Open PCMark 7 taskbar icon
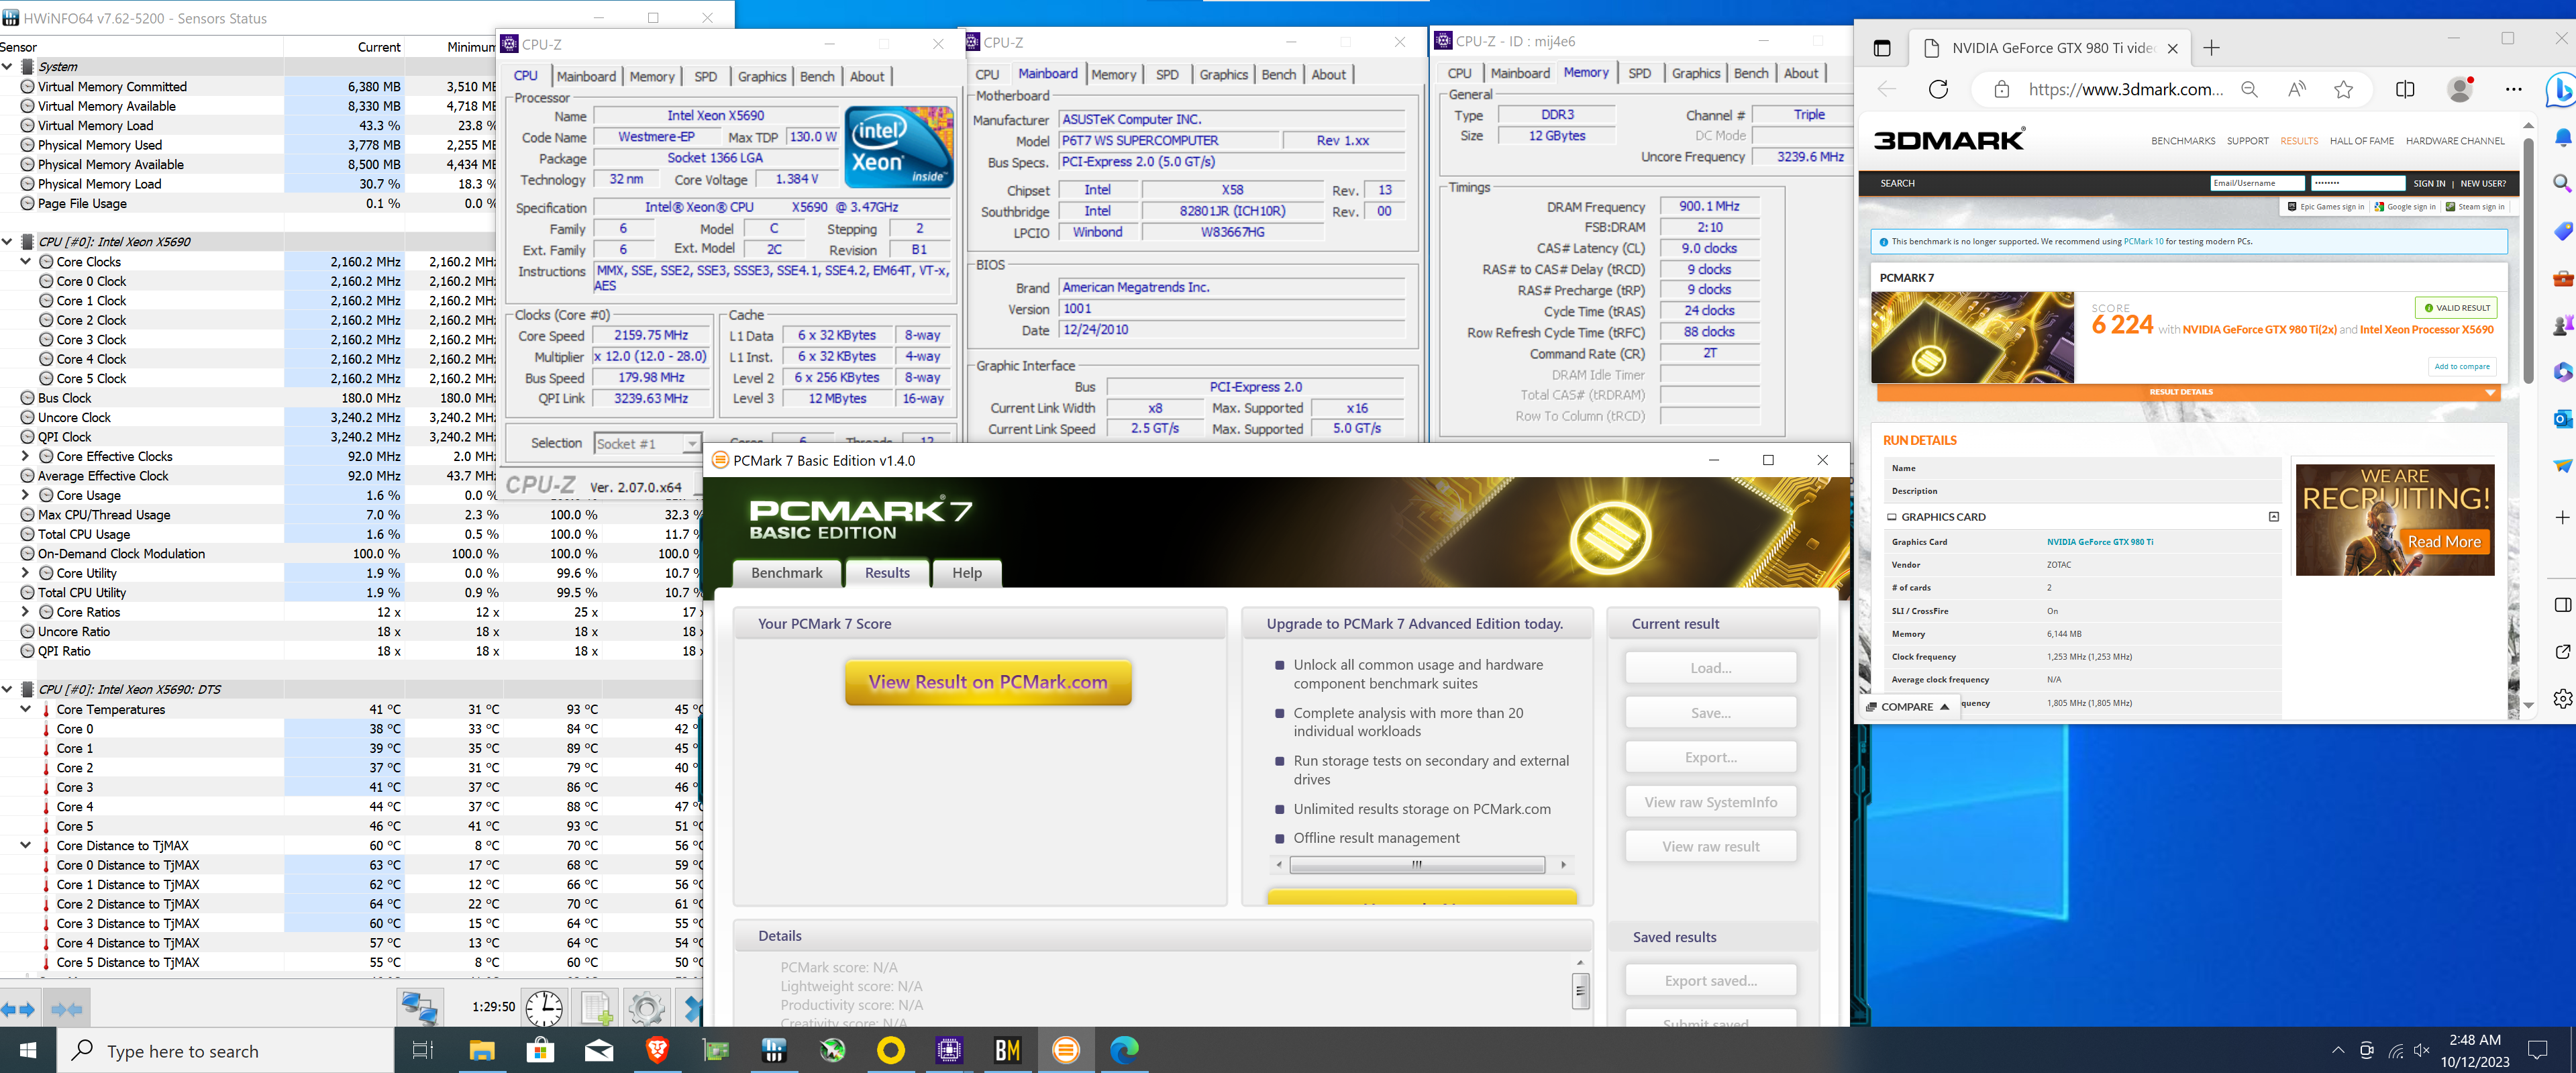 (x=1066, y=1050)
